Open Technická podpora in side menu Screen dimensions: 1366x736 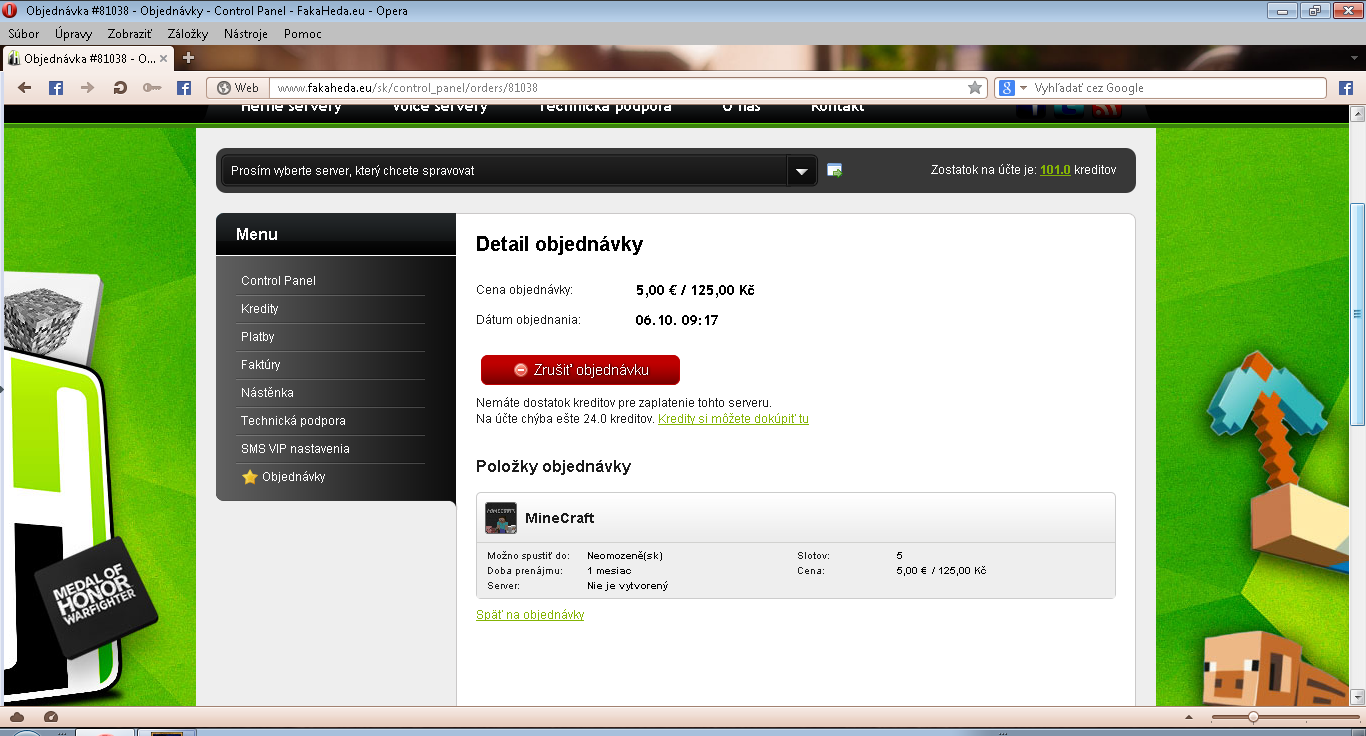[293, 421]
